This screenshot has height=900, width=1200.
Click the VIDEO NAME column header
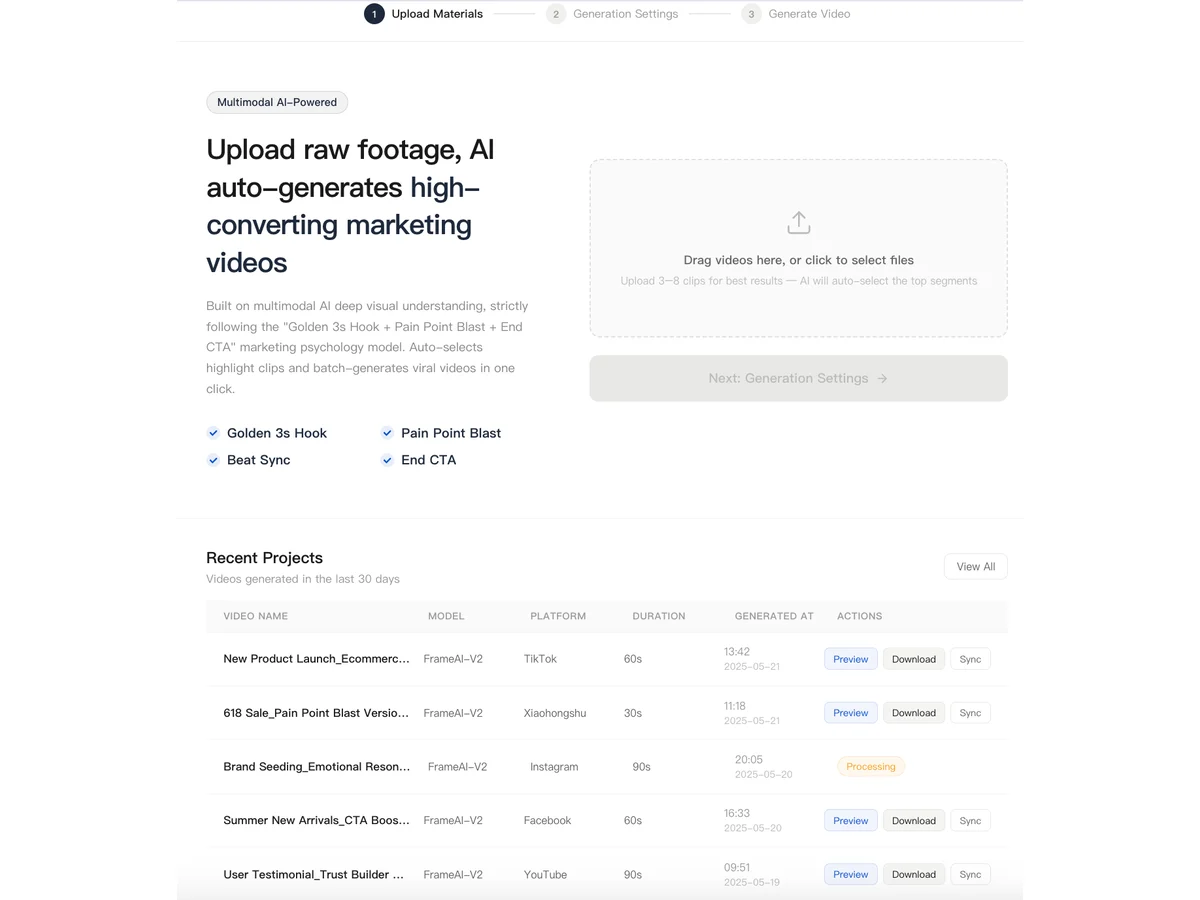click(x=255, y=616)
